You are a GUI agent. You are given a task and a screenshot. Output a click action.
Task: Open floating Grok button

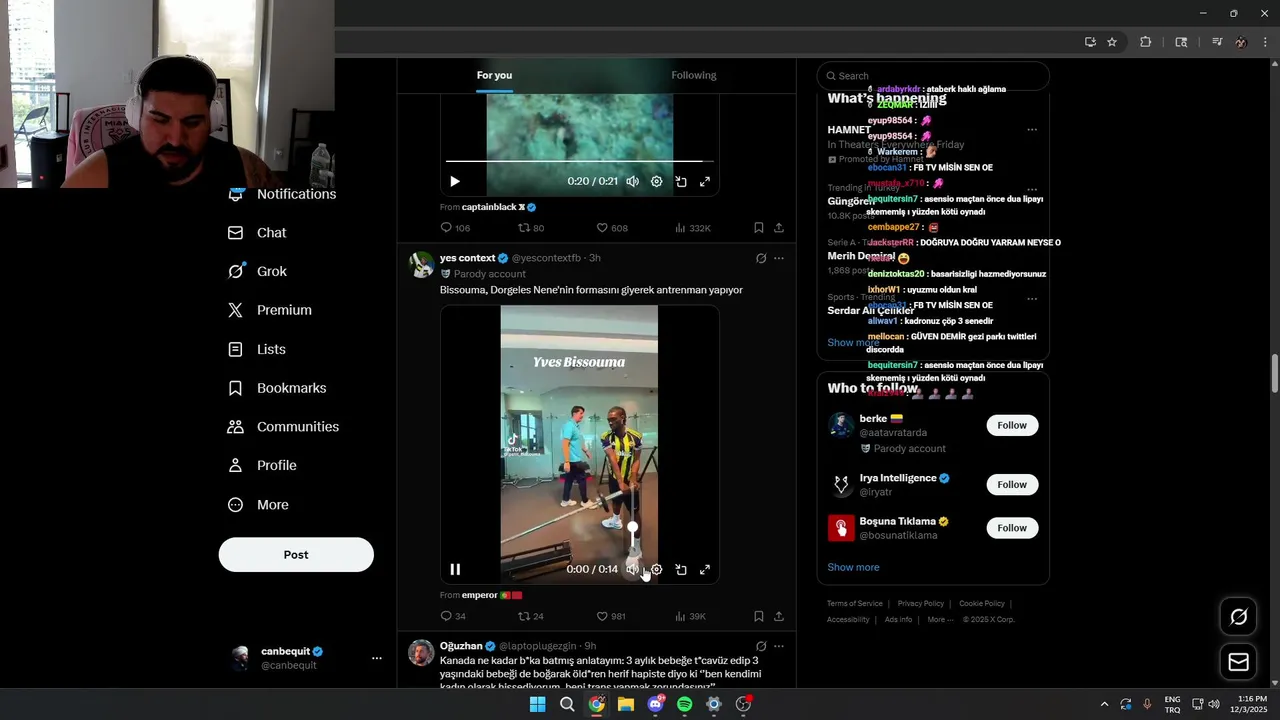pyautogui.click(x=1238, y=616)
